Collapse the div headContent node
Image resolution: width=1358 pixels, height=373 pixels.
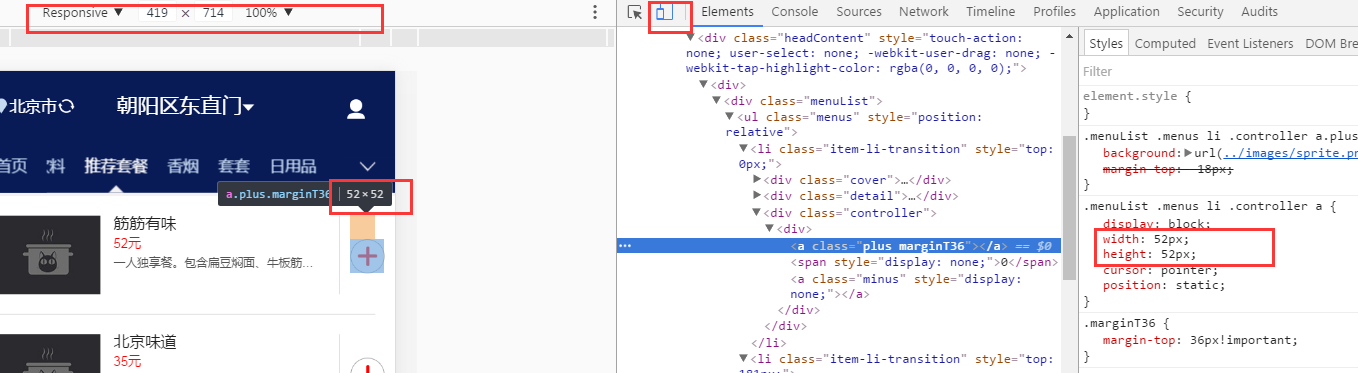(690, 37)
